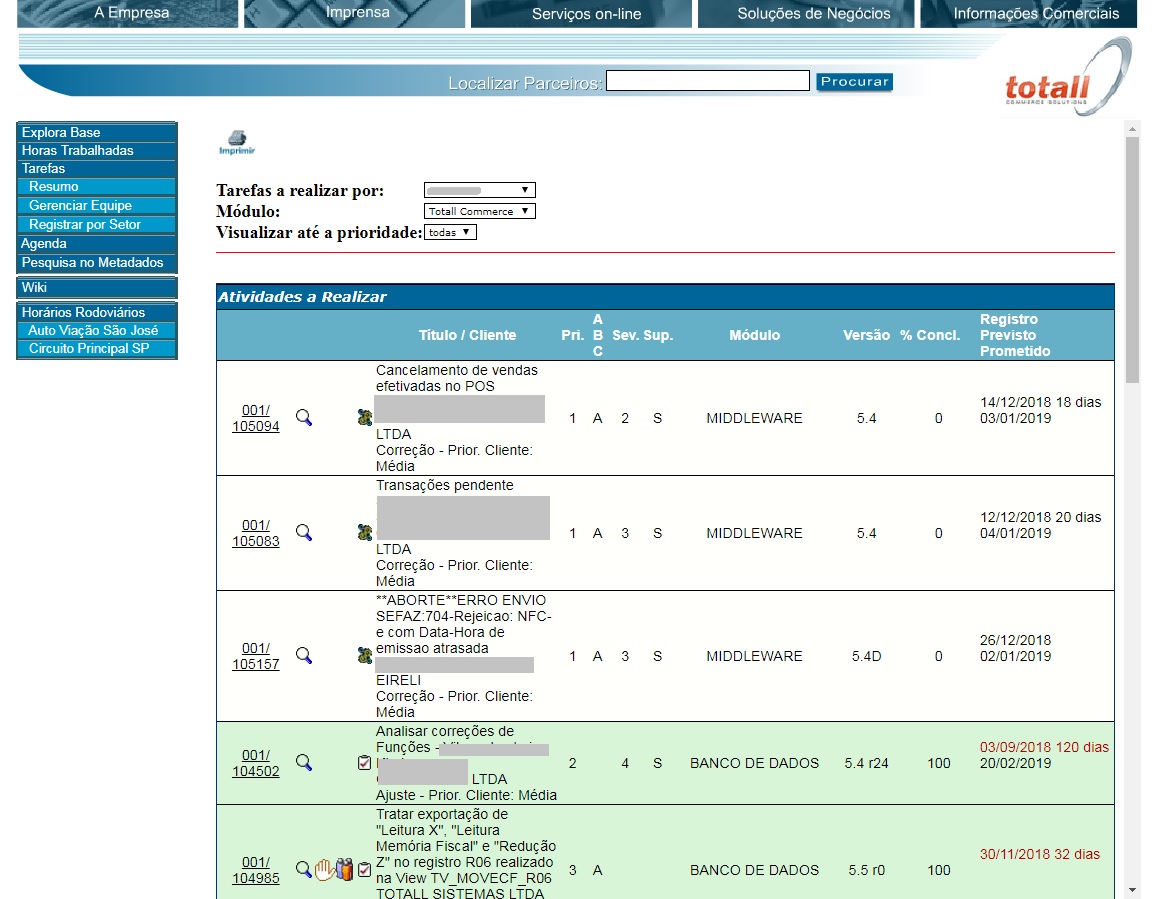Open magnifier details for task 105083

304,533
